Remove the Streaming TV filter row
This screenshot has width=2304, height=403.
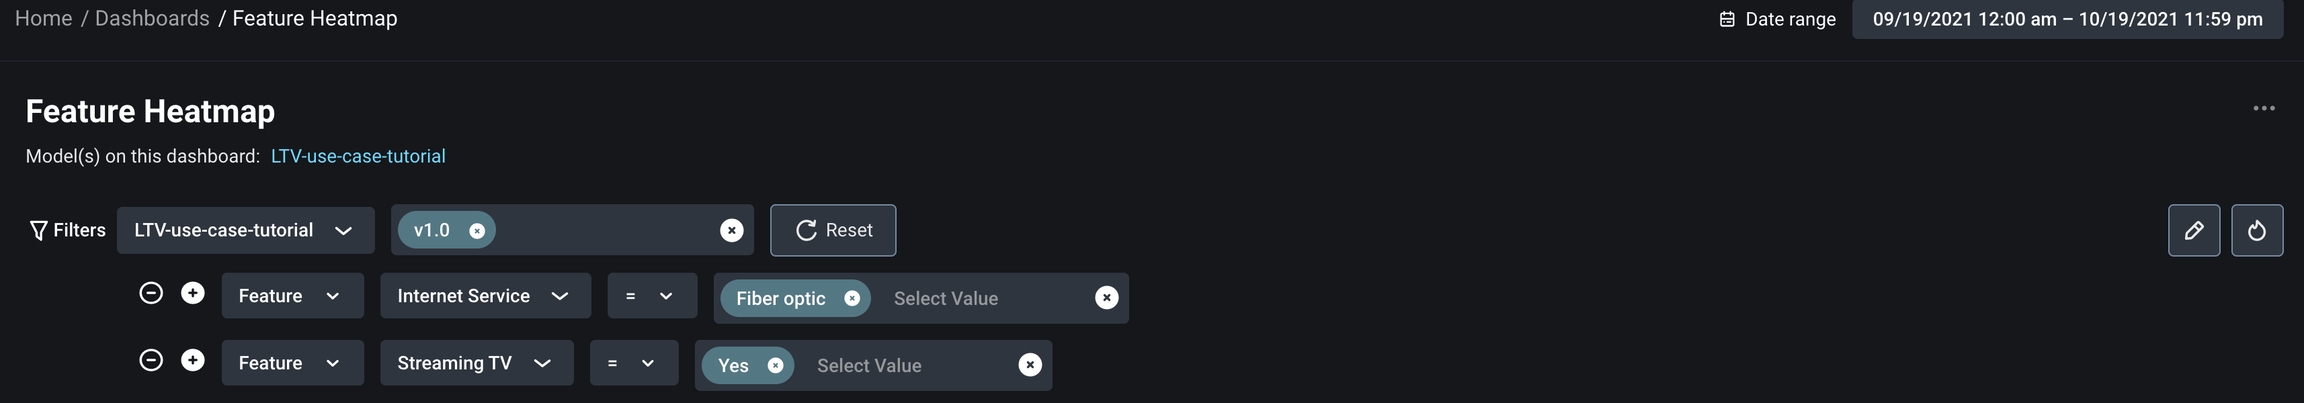click(x=151, y=360)
